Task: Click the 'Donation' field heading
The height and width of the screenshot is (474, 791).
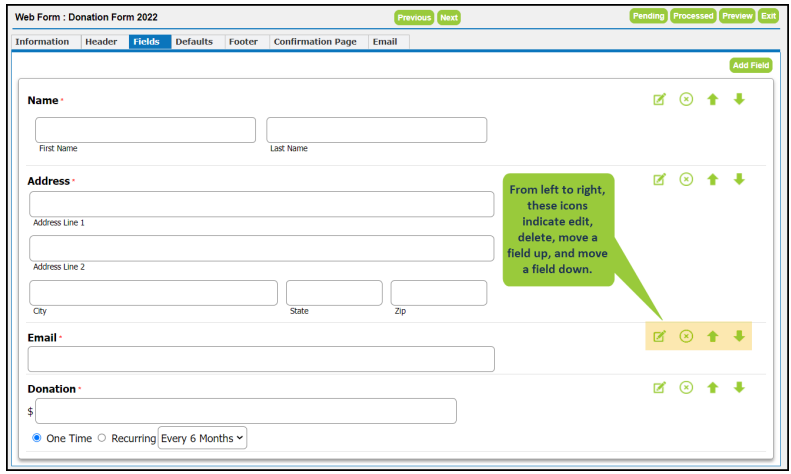Action: pyautogui.click(x=51, y=389)
